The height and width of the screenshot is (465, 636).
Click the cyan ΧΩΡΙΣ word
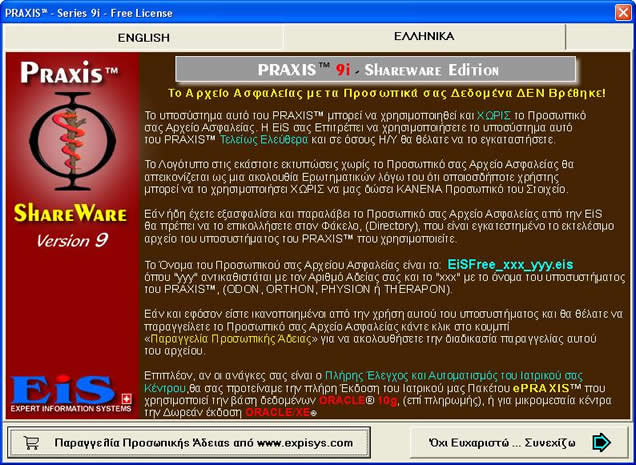click(494, 116)
